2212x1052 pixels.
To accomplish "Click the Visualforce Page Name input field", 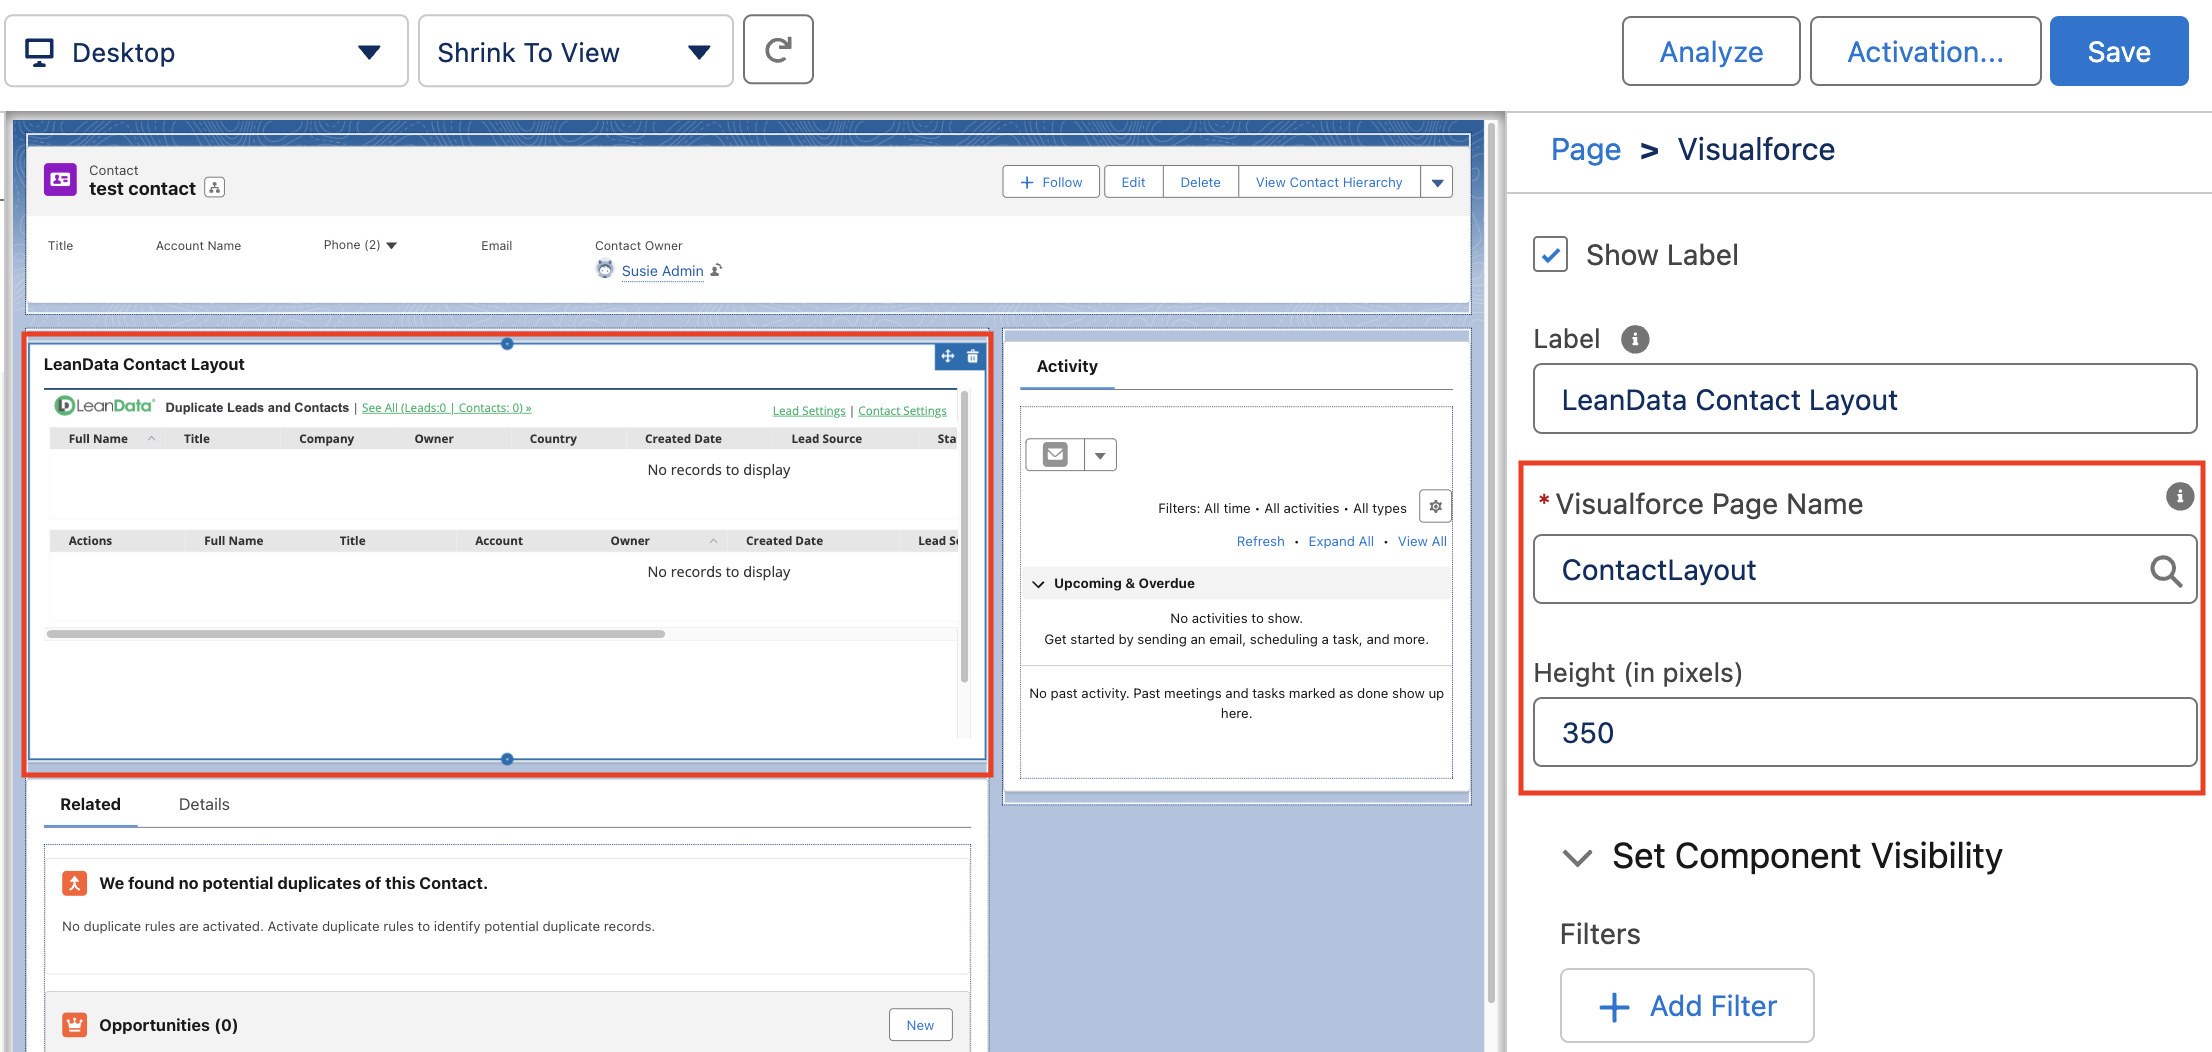I will (1865, 569).
